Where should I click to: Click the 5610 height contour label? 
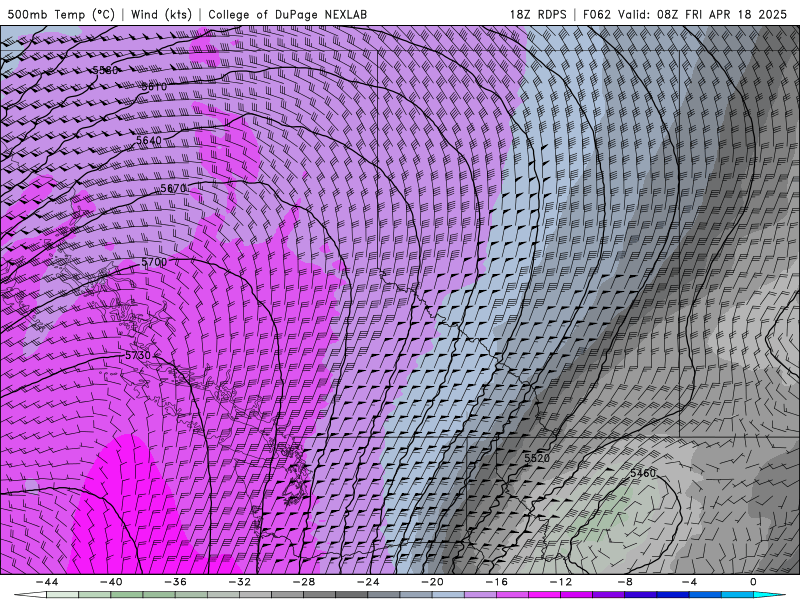click(x=154, y=87)
